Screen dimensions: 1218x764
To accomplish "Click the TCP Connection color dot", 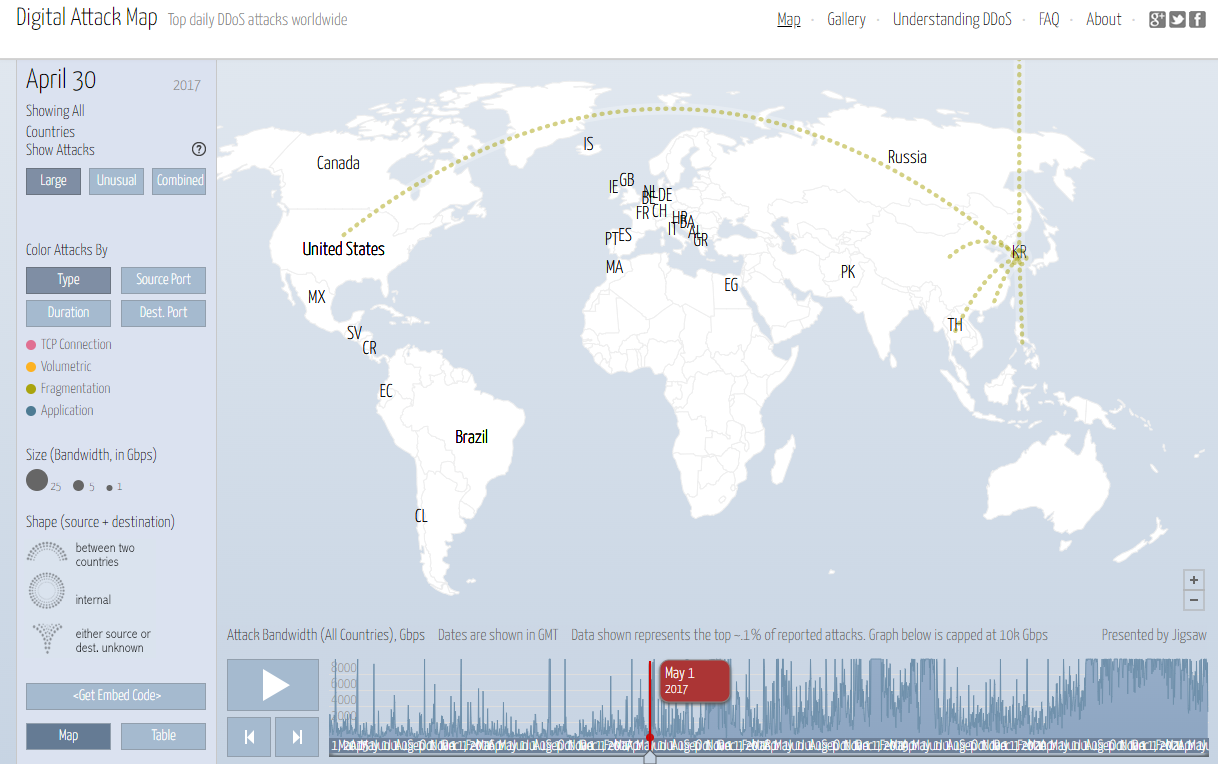I will click(x=31, y=345).
